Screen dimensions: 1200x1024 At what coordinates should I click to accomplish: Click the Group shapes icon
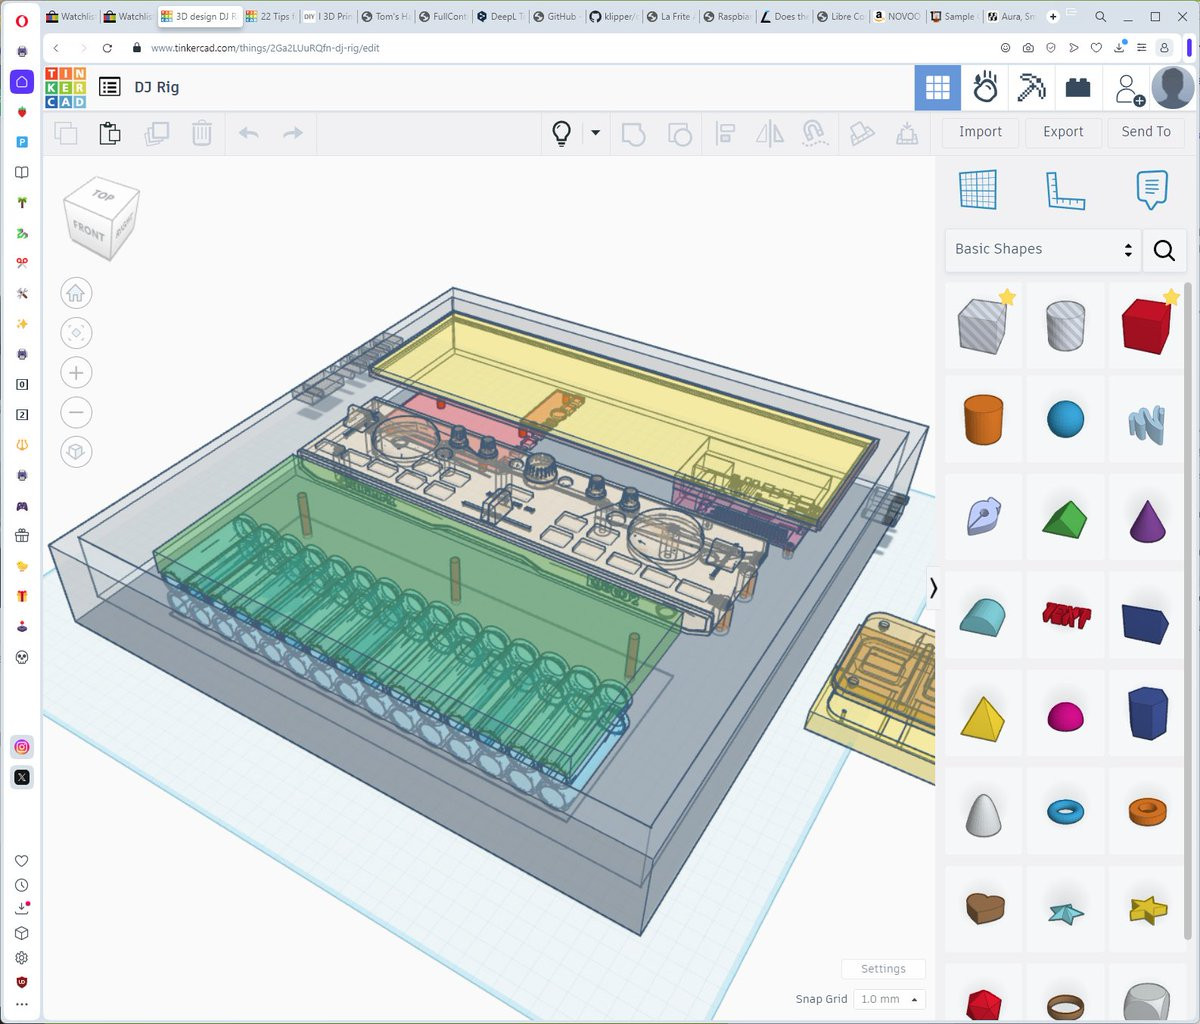[x=633, y=133]
